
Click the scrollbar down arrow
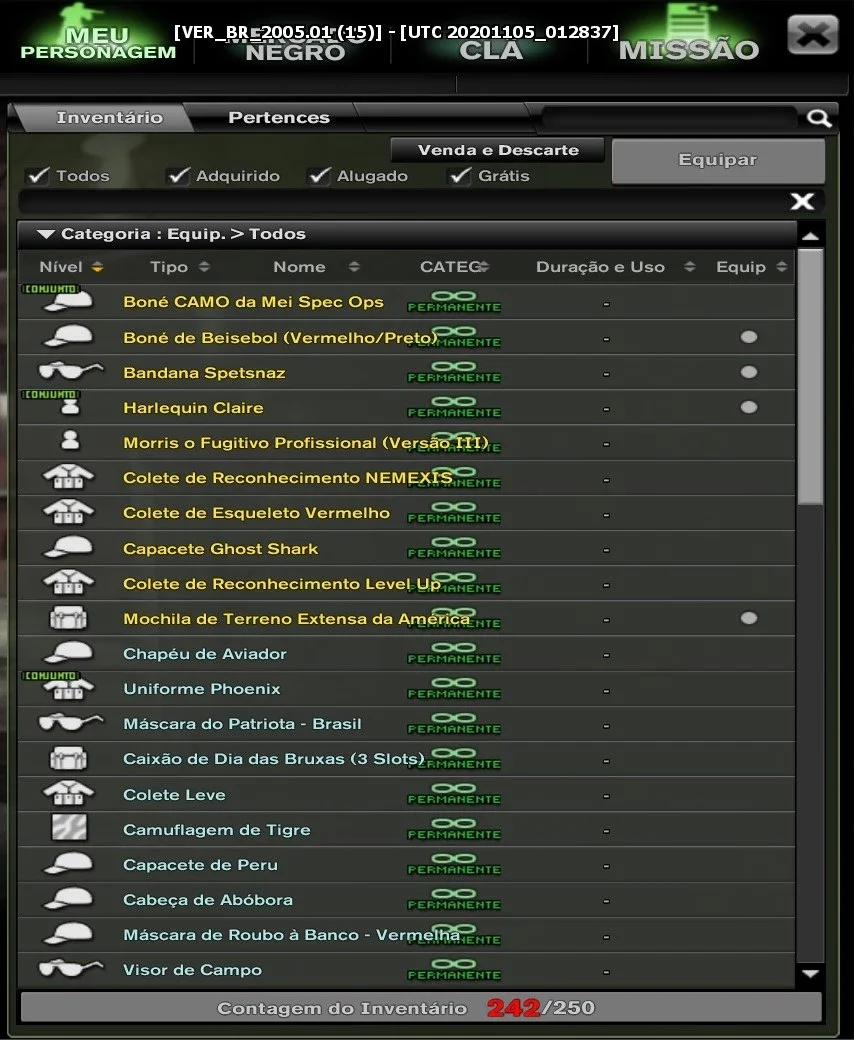pyautogui.click(x=810, y=974)
